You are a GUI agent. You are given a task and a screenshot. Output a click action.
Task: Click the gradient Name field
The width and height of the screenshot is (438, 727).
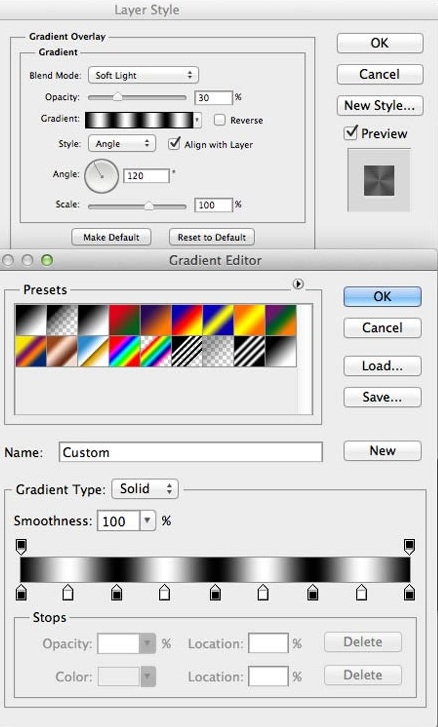(190, 452)
